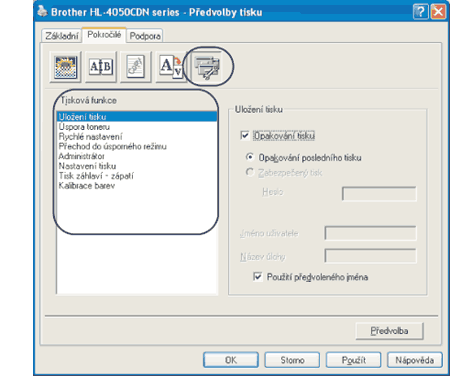Click the help question mark icon

(420, 12)
